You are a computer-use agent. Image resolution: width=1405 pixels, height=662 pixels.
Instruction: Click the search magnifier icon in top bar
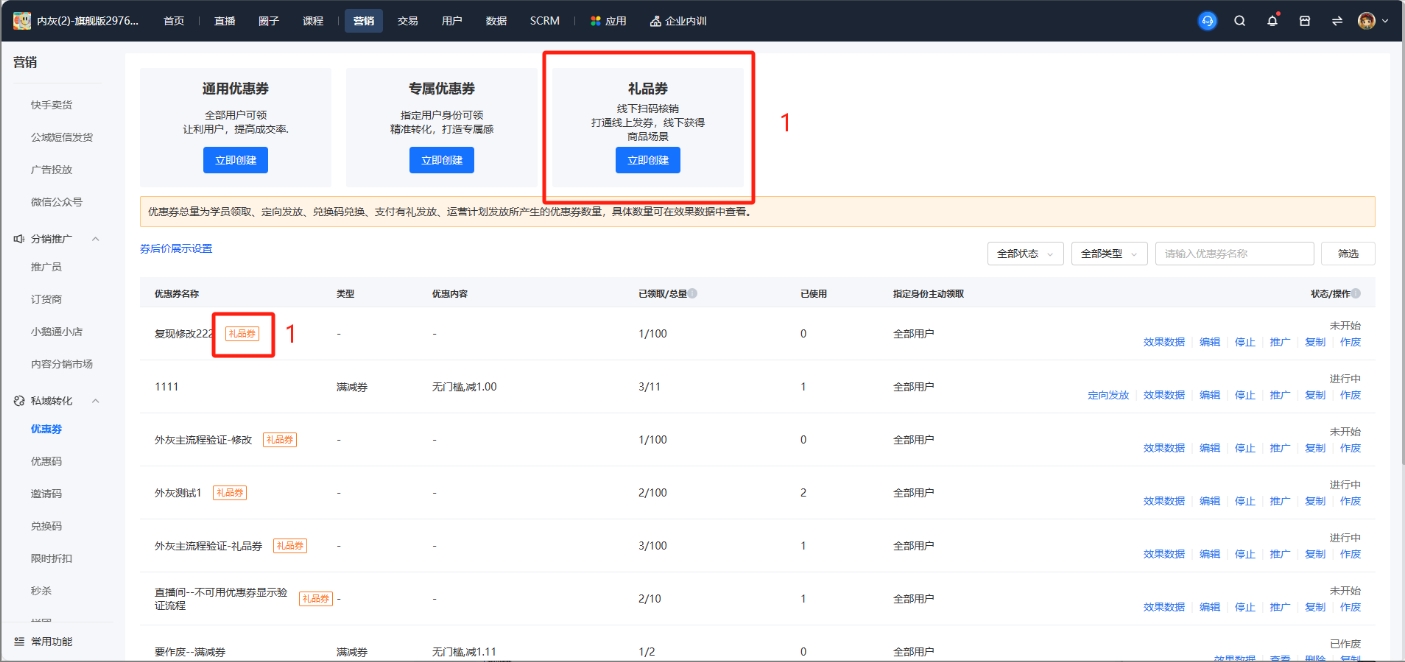[1238, 19]
